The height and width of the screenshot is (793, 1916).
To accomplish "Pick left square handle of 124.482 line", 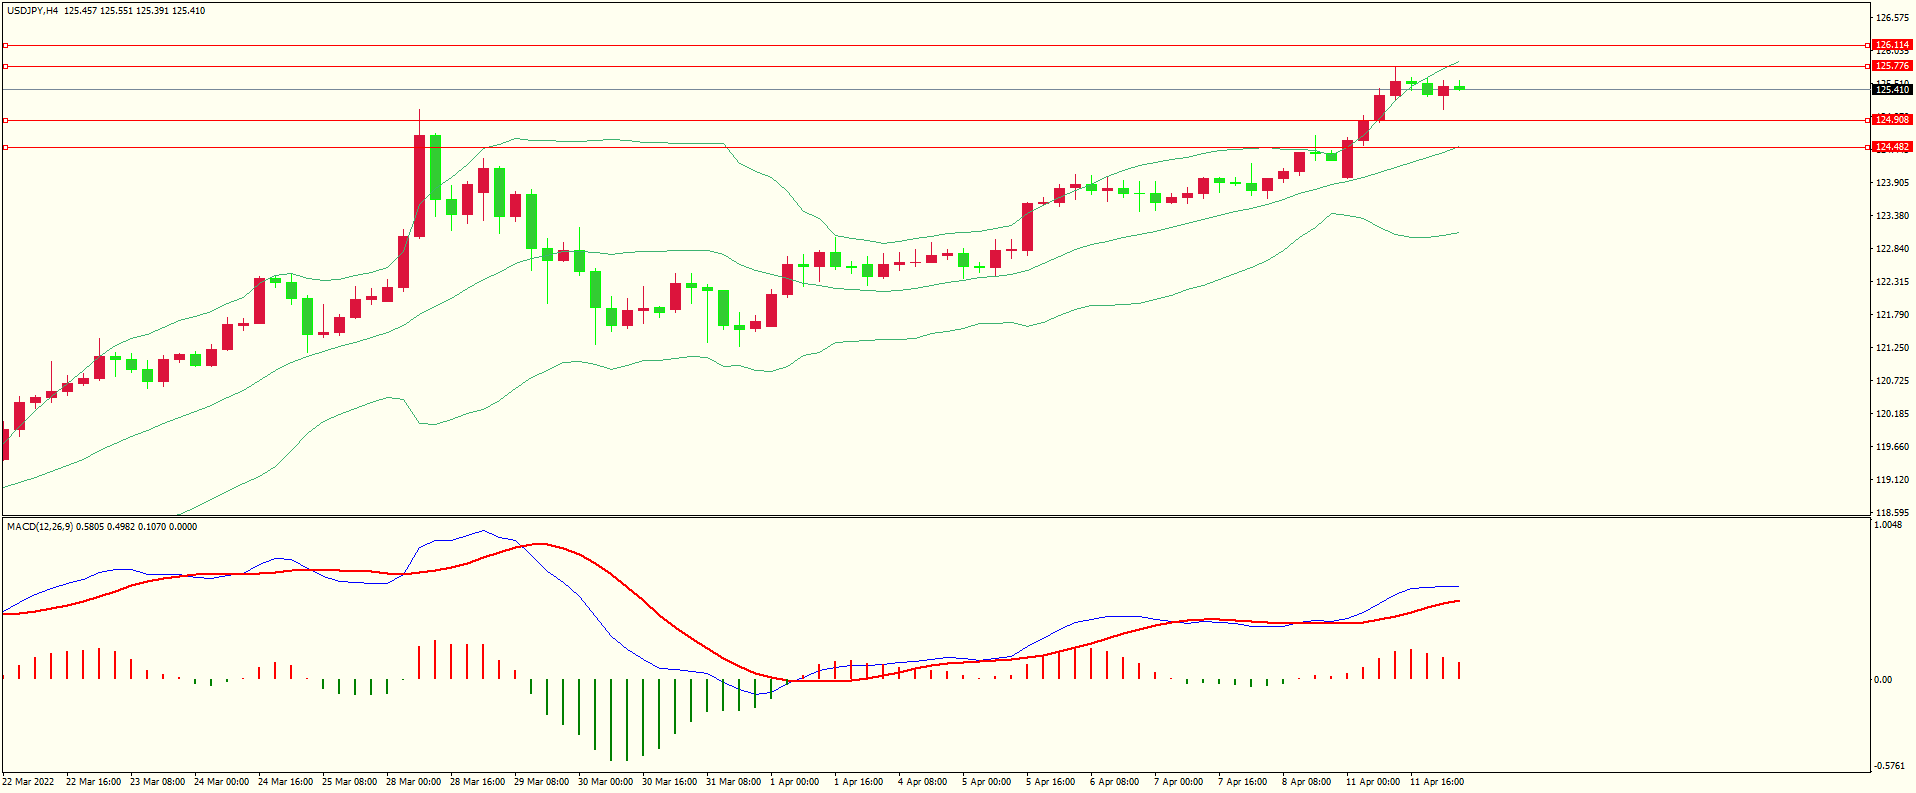I will click(x=5, y=147).
